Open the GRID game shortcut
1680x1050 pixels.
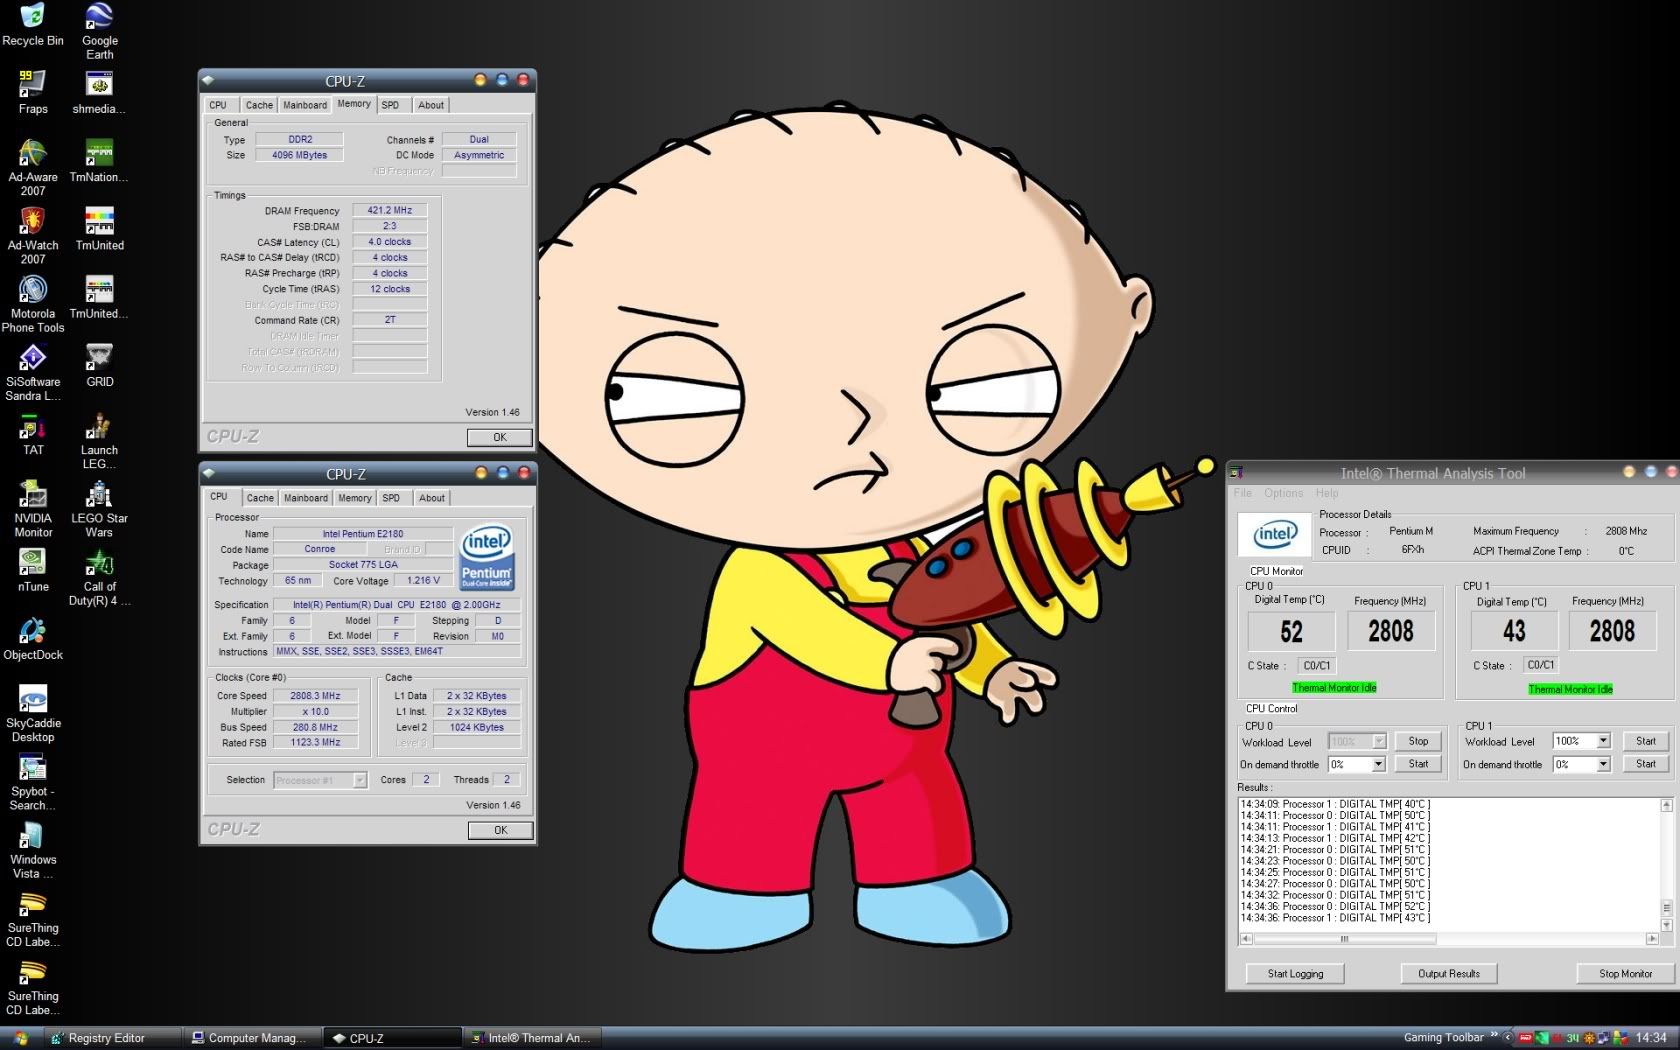coord(99,359)
